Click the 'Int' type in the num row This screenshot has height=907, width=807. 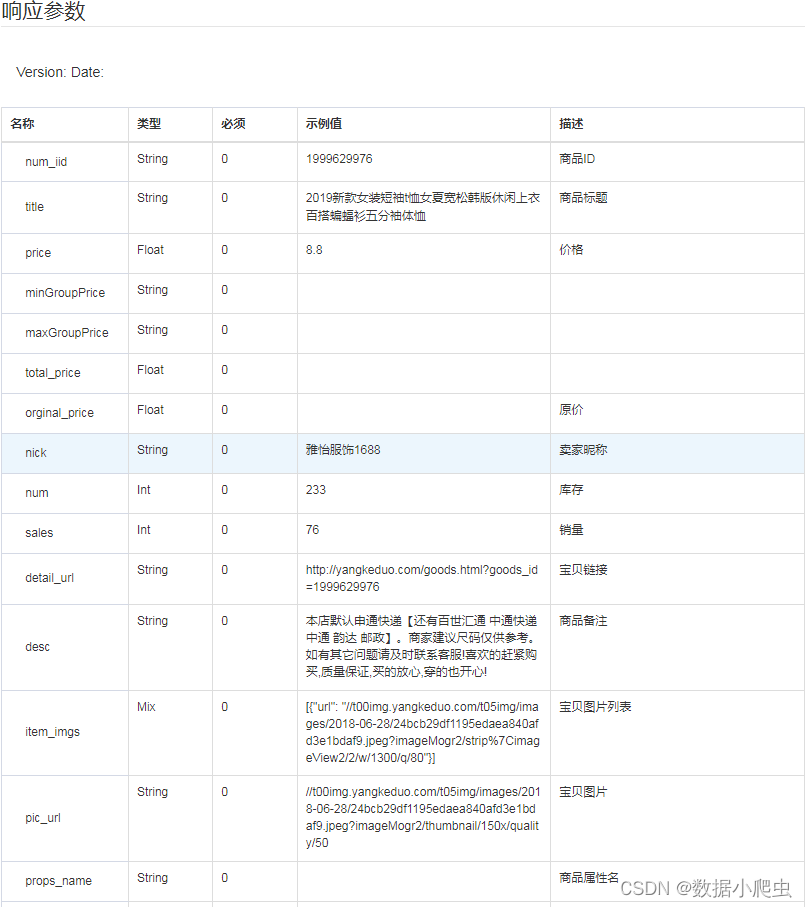pyautogui.click(x=144, y=490)
